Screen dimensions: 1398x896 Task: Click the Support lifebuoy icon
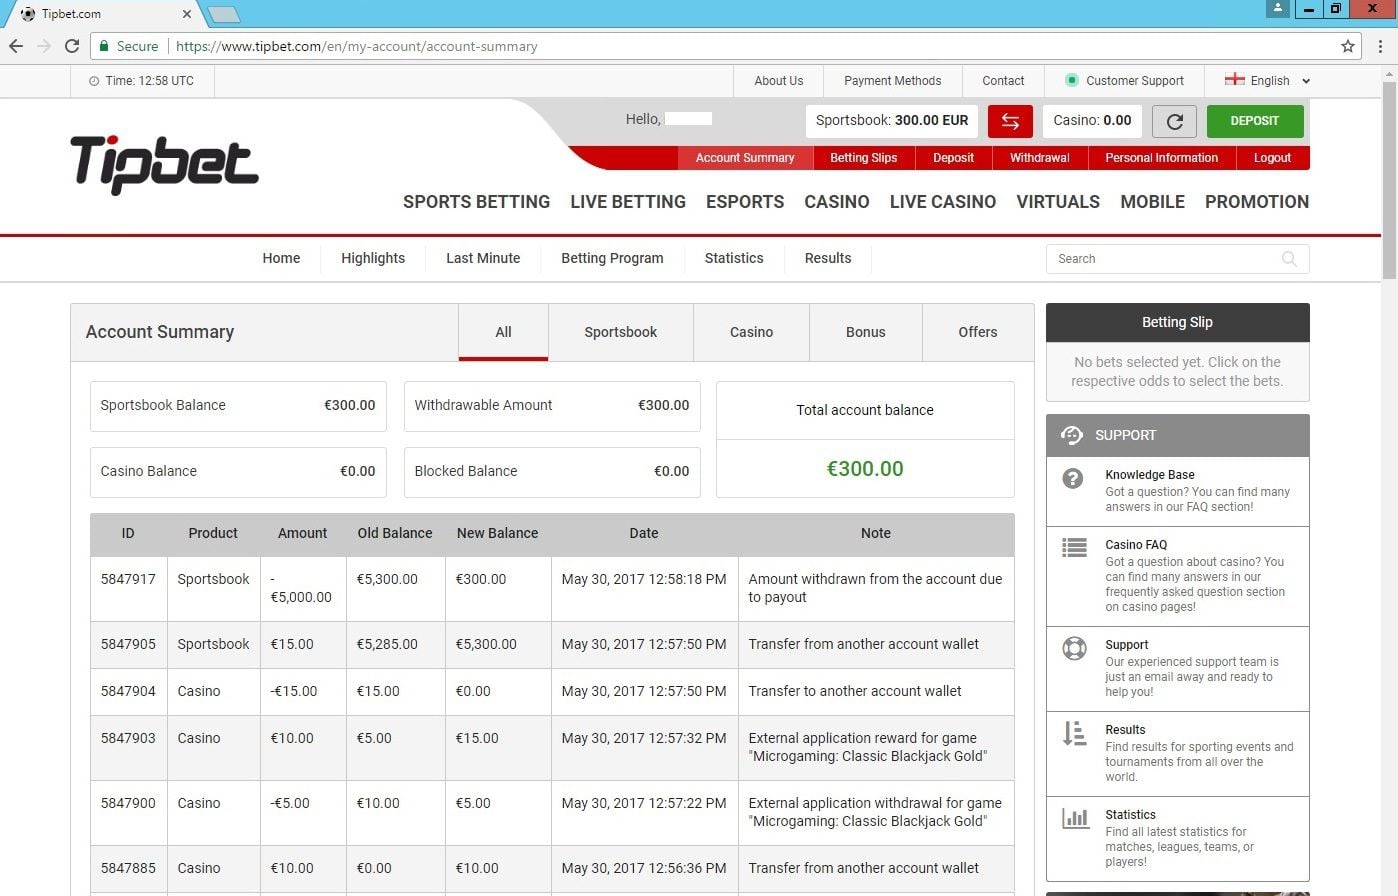1074,648
